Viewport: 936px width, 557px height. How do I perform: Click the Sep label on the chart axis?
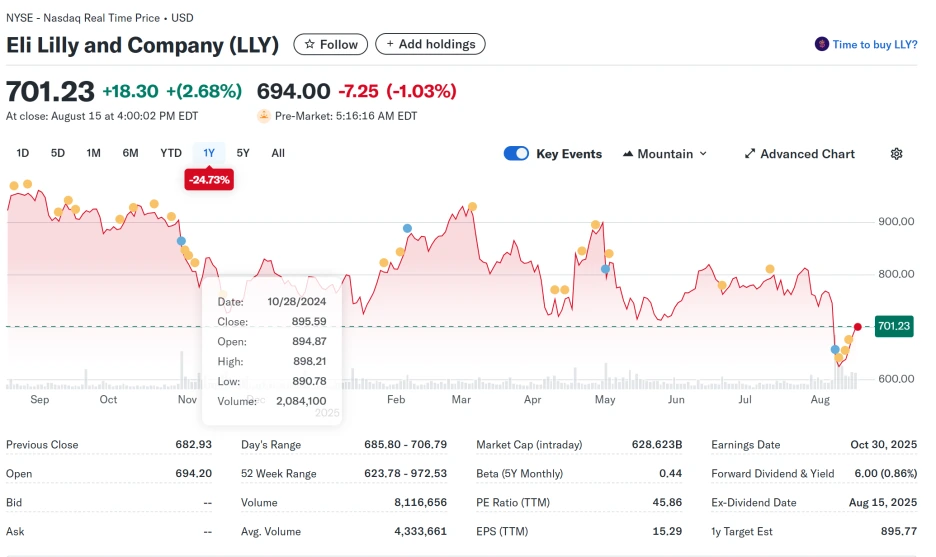point(40,399)
